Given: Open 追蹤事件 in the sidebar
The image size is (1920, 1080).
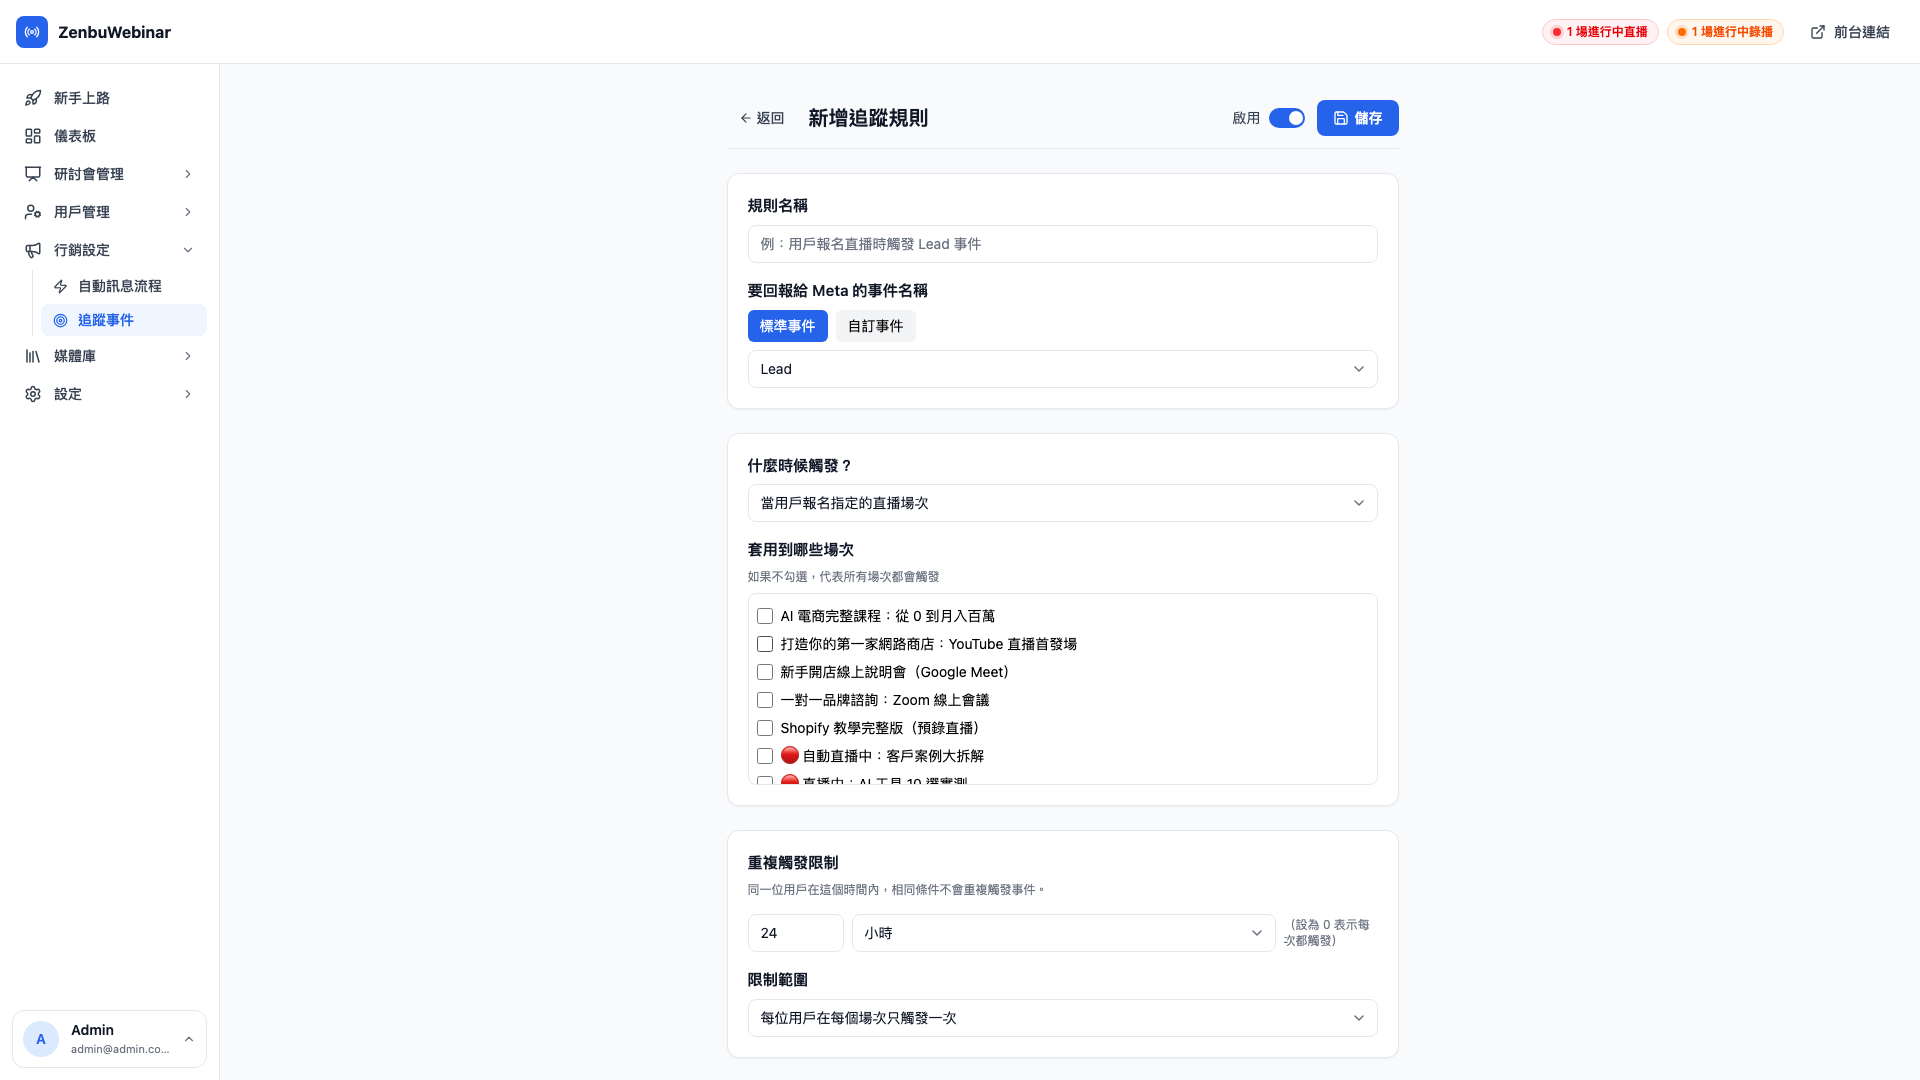Looking at the screenshot, I should 124,320.
